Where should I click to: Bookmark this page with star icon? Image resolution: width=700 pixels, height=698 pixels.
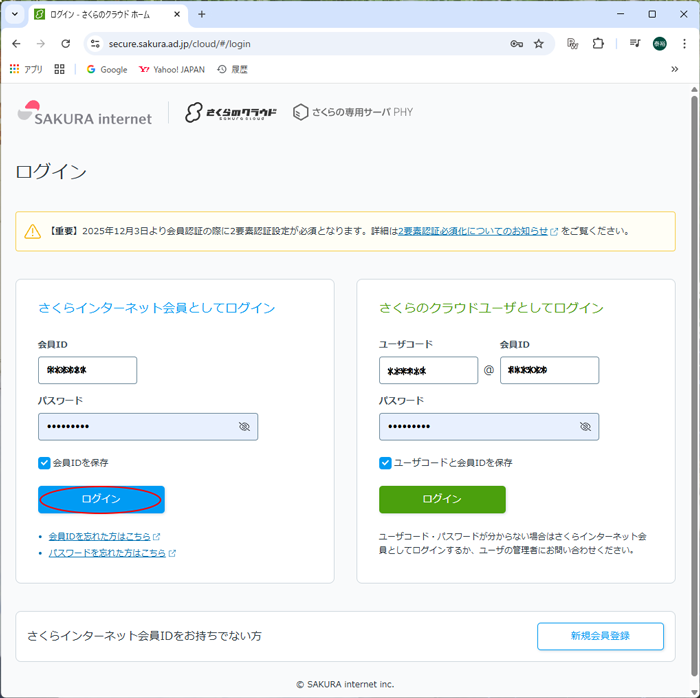tap(539, 44)
